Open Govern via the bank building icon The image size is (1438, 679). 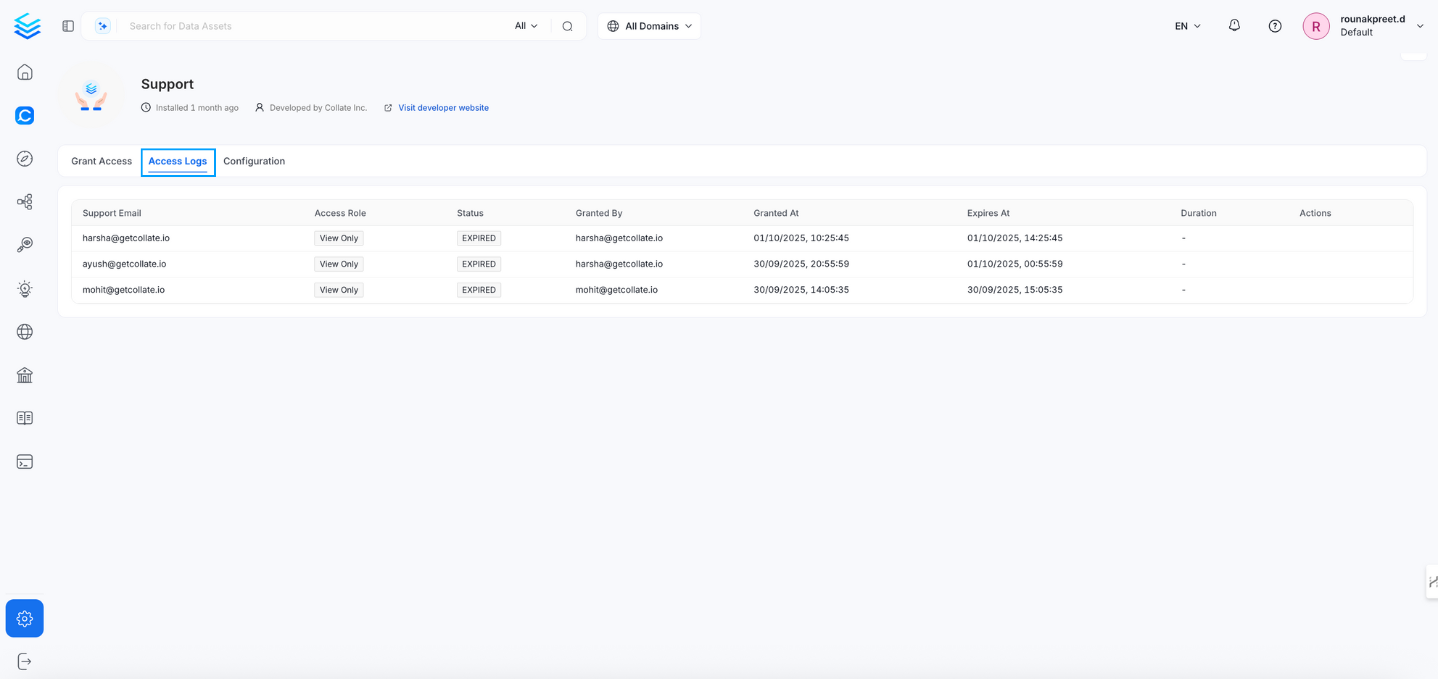(x=25, y=375)
